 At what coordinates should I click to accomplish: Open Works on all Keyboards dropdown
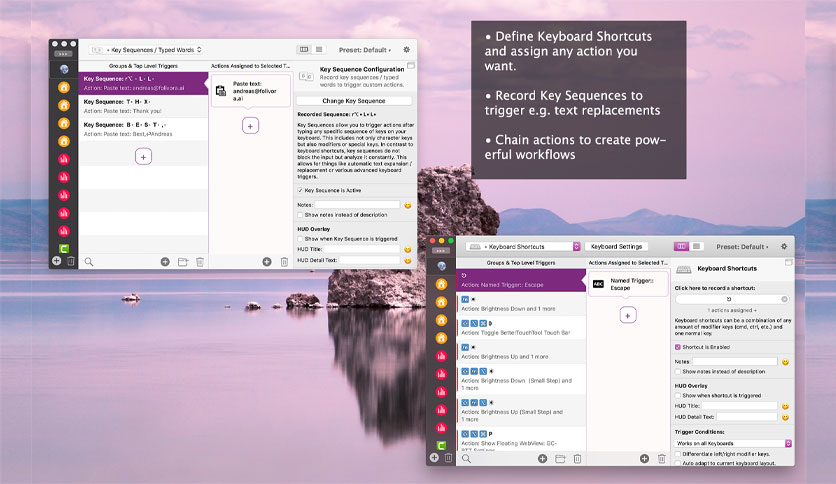pyautogui.click(x=733, y=443)
